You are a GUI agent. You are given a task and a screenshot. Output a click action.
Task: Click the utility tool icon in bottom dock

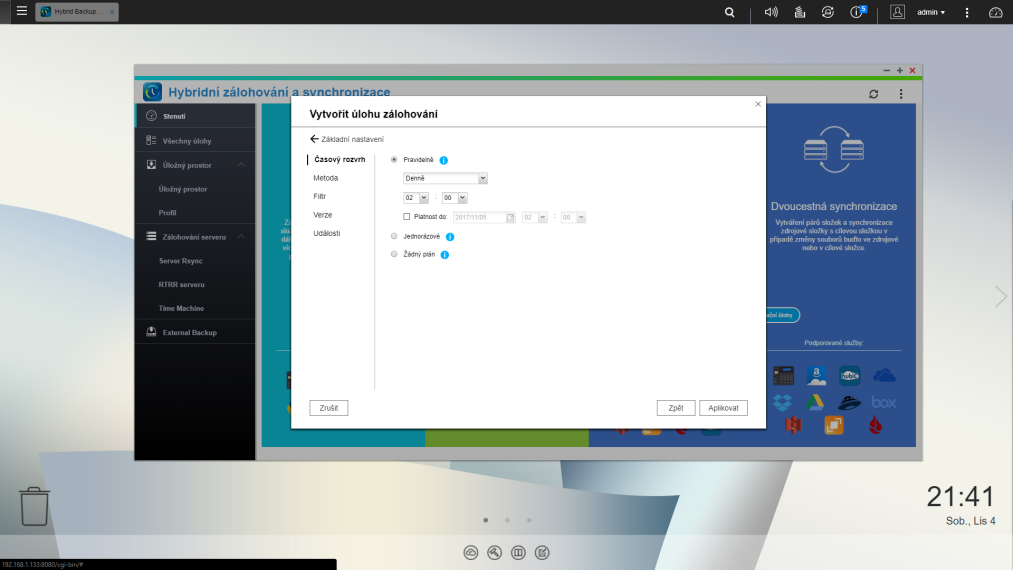pos(495,553)
